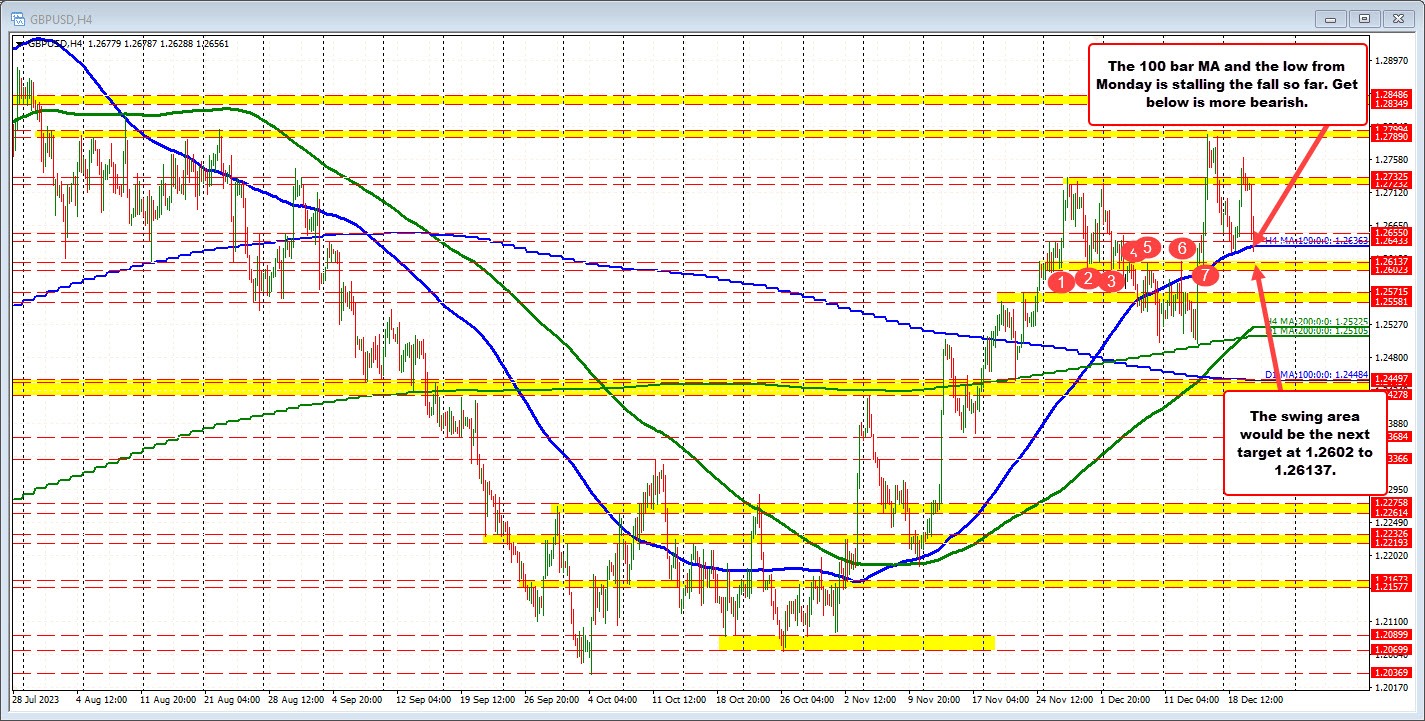Select marker 2 in the cluster of red circles
Image resolution: width=1425 pixels, height=721 pixels.
[x=1087, y=280]
